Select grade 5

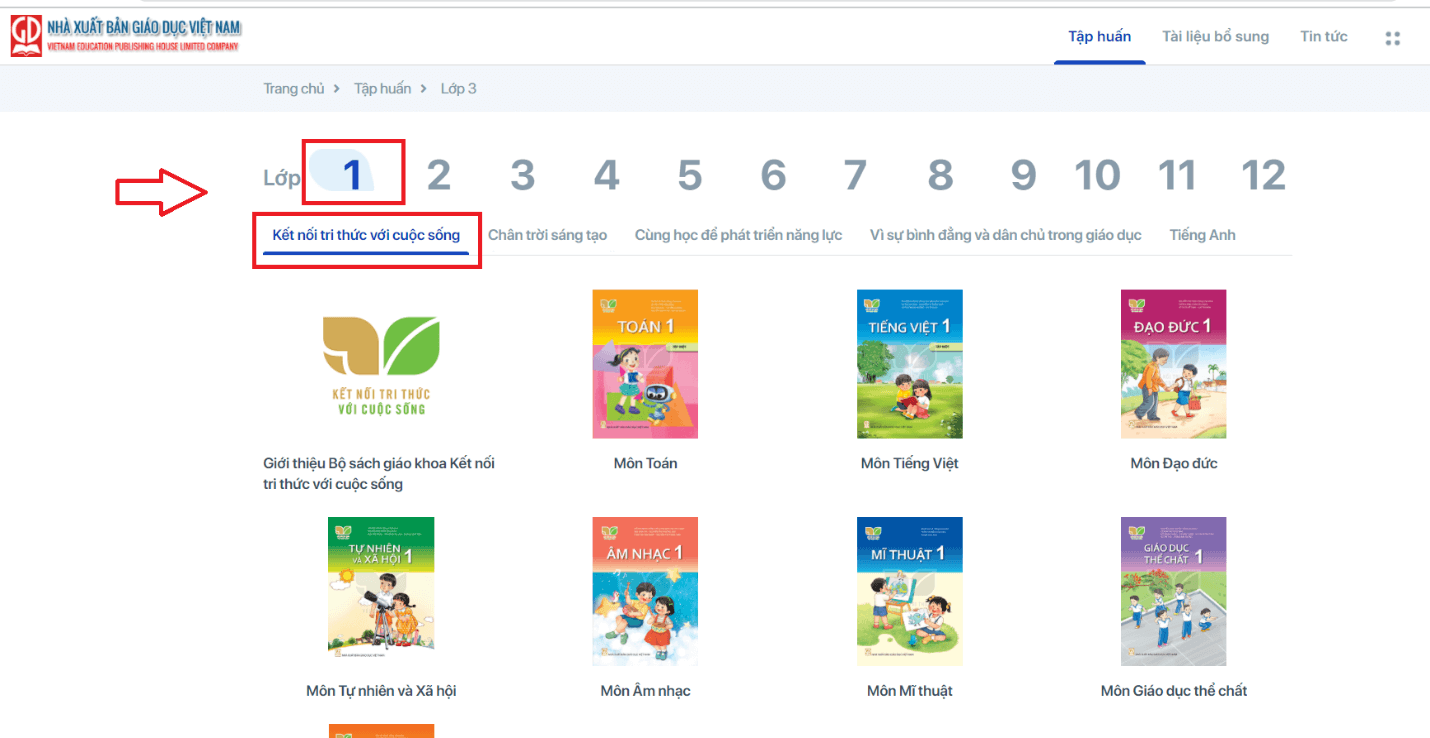[689, 176]
